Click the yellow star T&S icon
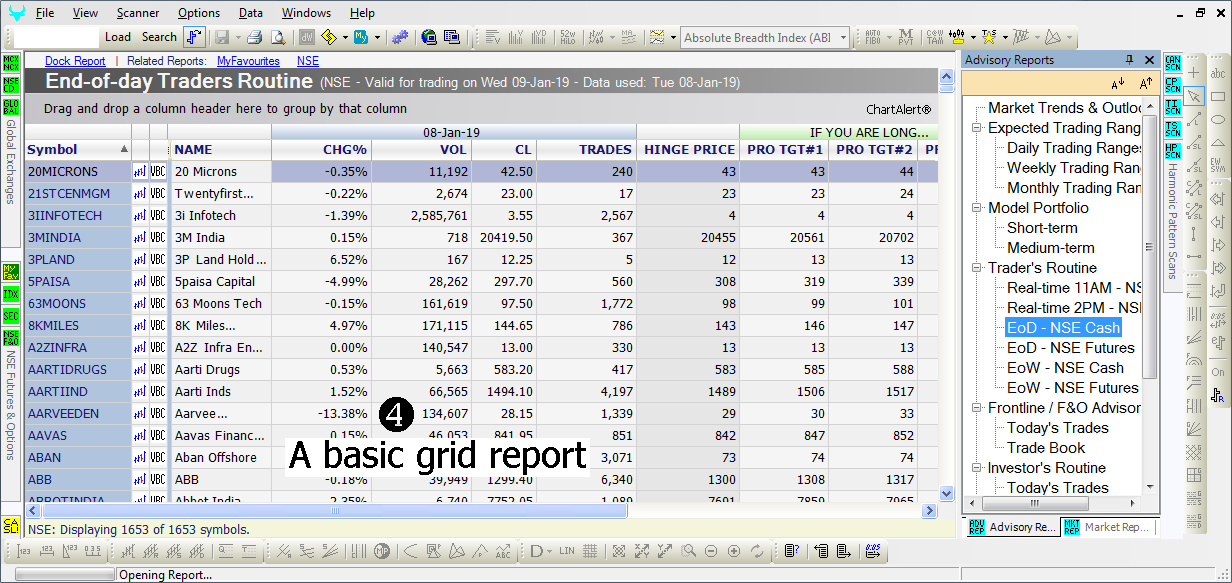Image resolution: width=1232 pixels, height=583 pixels. point(988,37)
